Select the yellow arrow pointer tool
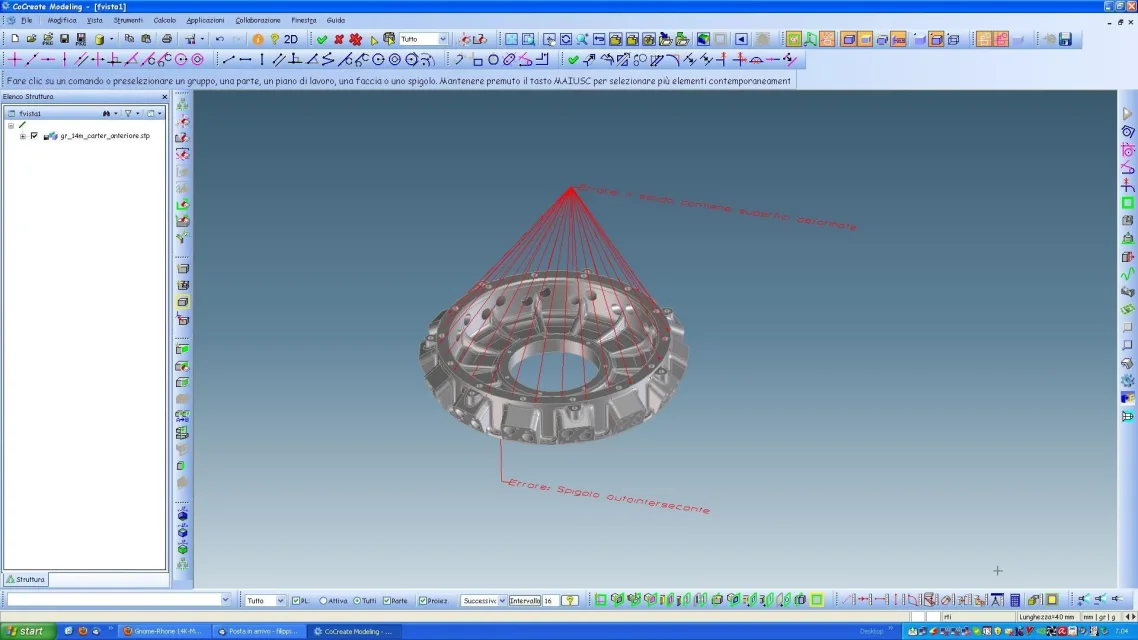Screen dimensions: 1138x640 coord(374,40)
